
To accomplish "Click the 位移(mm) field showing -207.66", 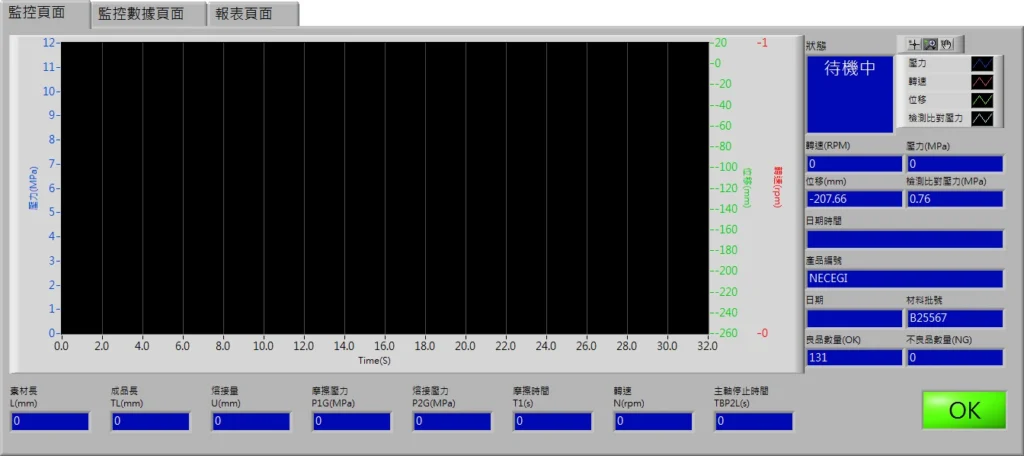I will tap(854, 199).
